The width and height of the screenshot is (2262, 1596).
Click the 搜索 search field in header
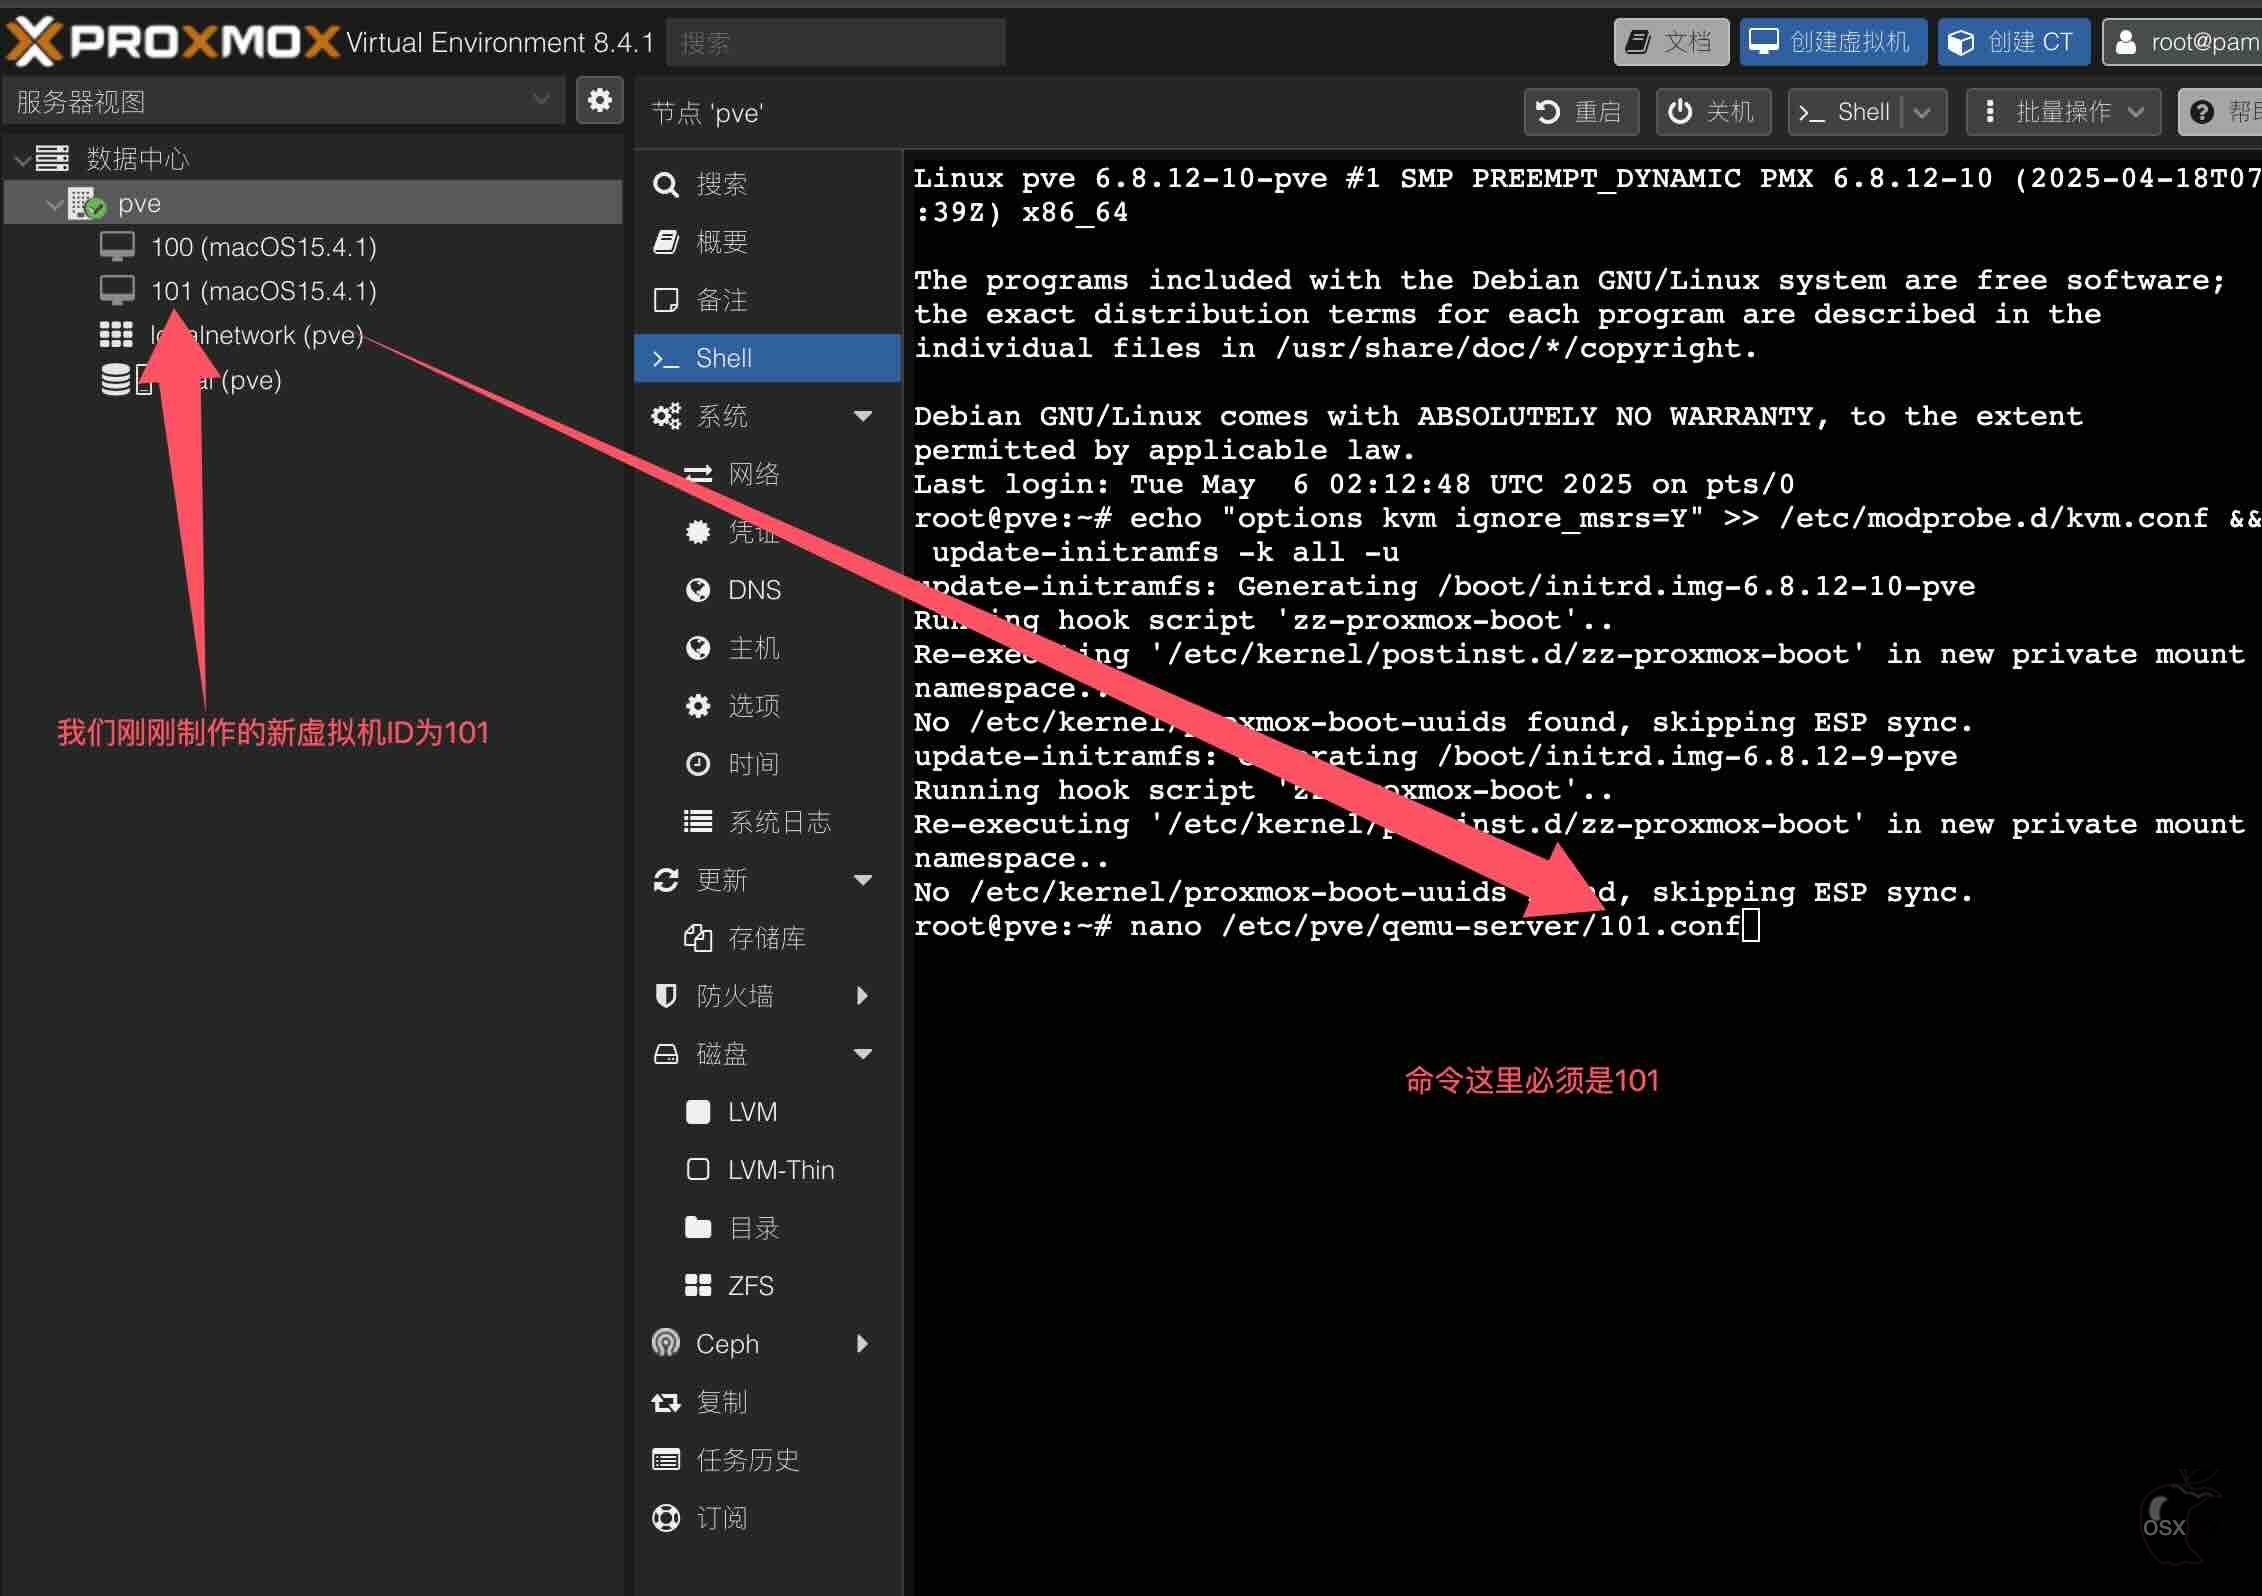[x=835, y=43]
